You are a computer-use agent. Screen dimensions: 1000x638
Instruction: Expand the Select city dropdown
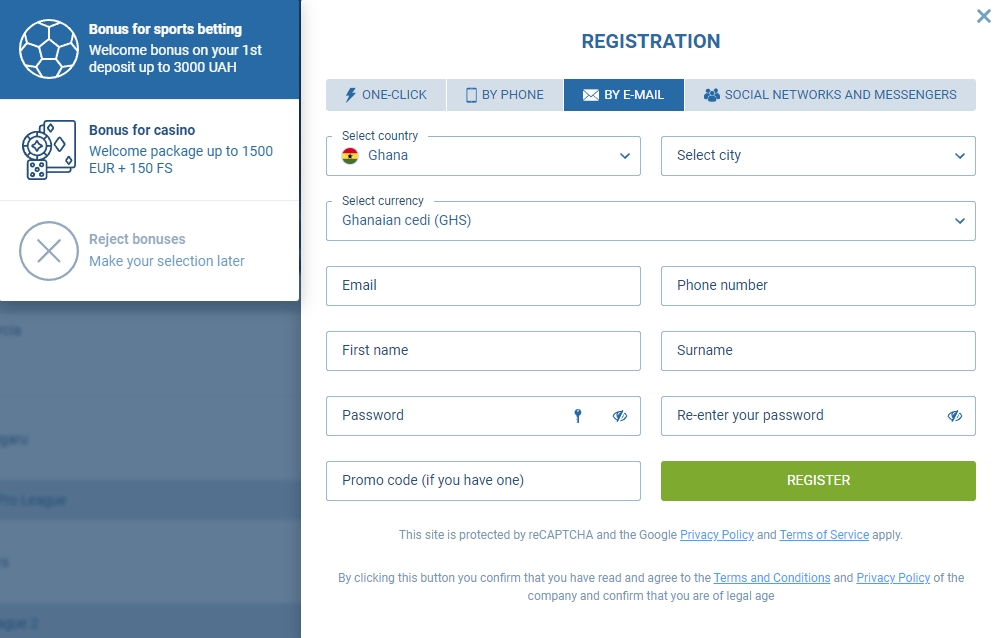pyautogui.click(x=818, y=156)
